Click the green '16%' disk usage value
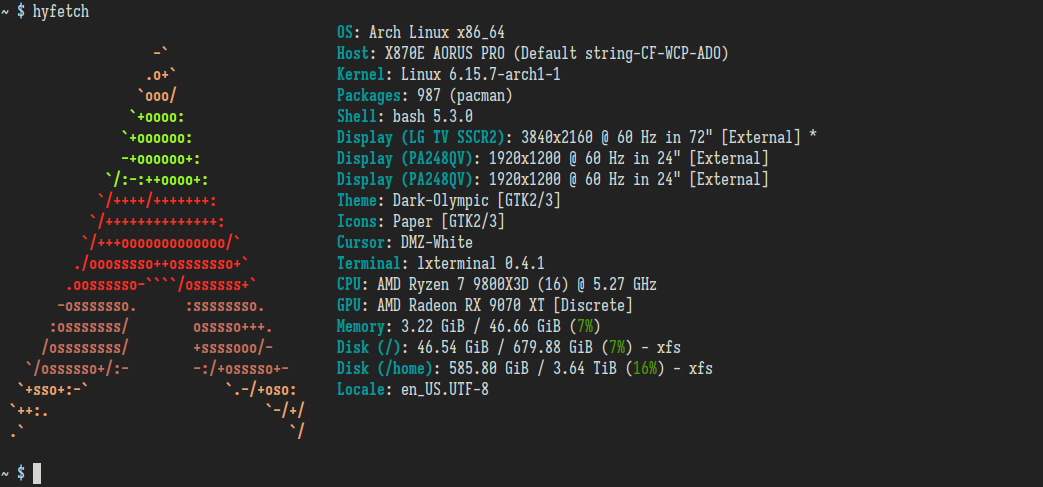This screenshot has height=487, width=1043. pyautogui.click(x=645, y=369)
